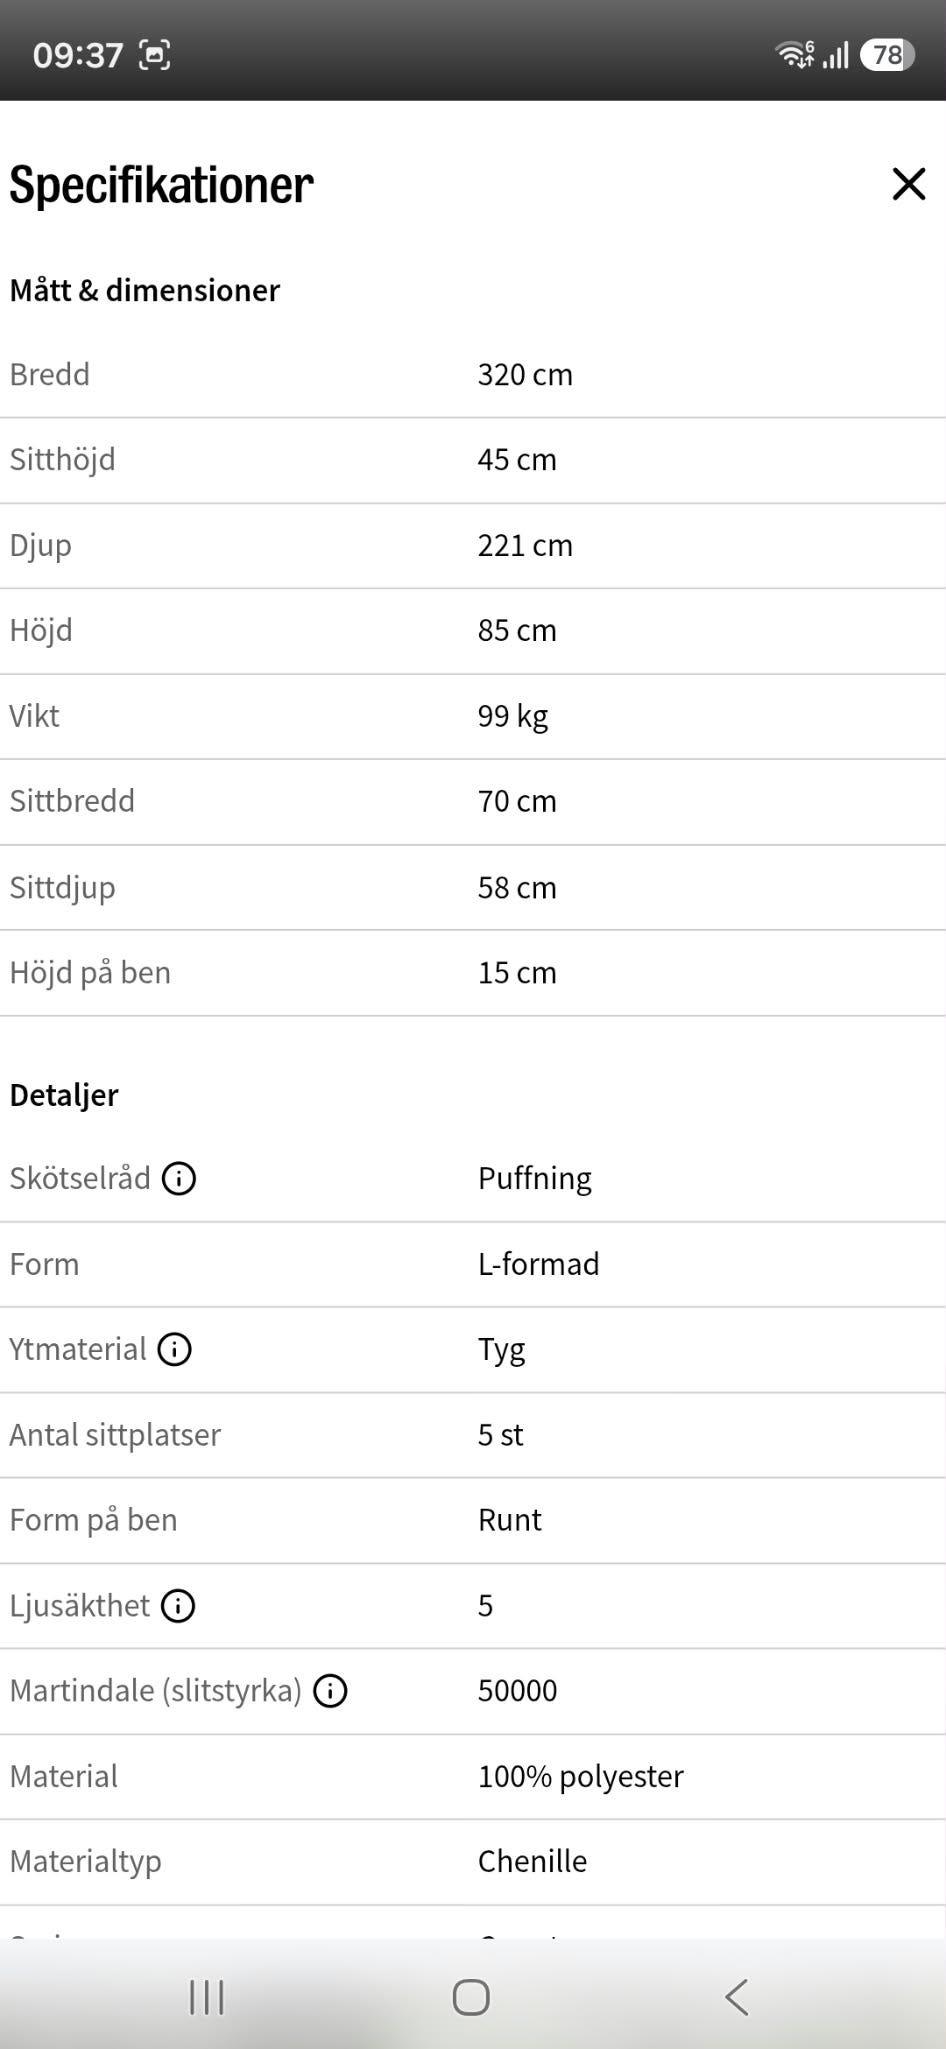This screenshot has width=946, height=2049.
Task: Tap the Mått & dimensioner heading
Action: pos(145,290)
